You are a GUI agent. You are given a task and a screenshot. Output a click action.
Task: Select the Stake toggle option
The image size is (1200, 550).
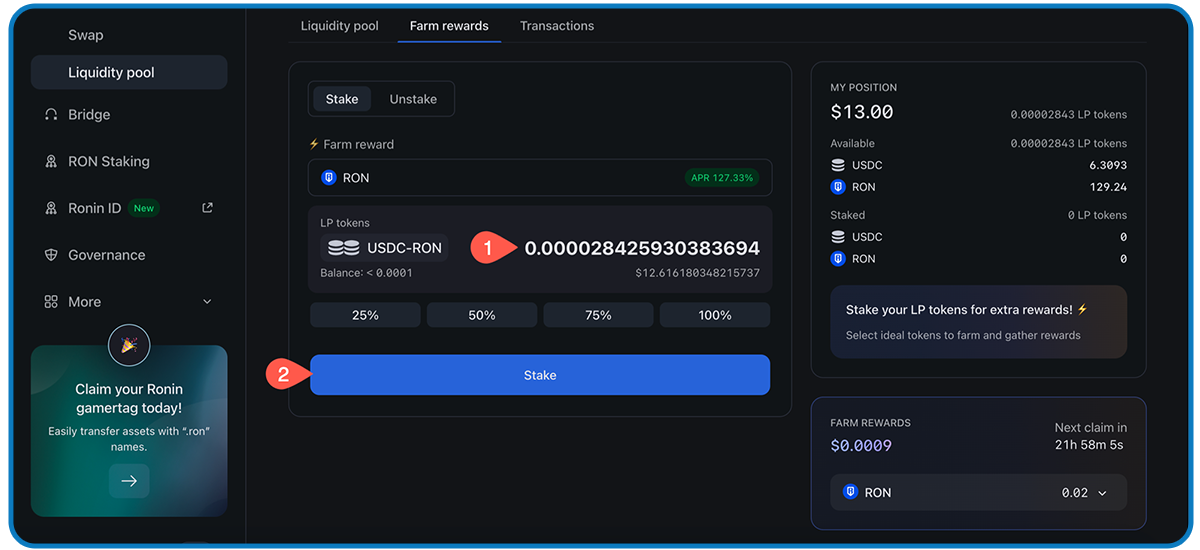pyautogui.click(x=342, y=99)
